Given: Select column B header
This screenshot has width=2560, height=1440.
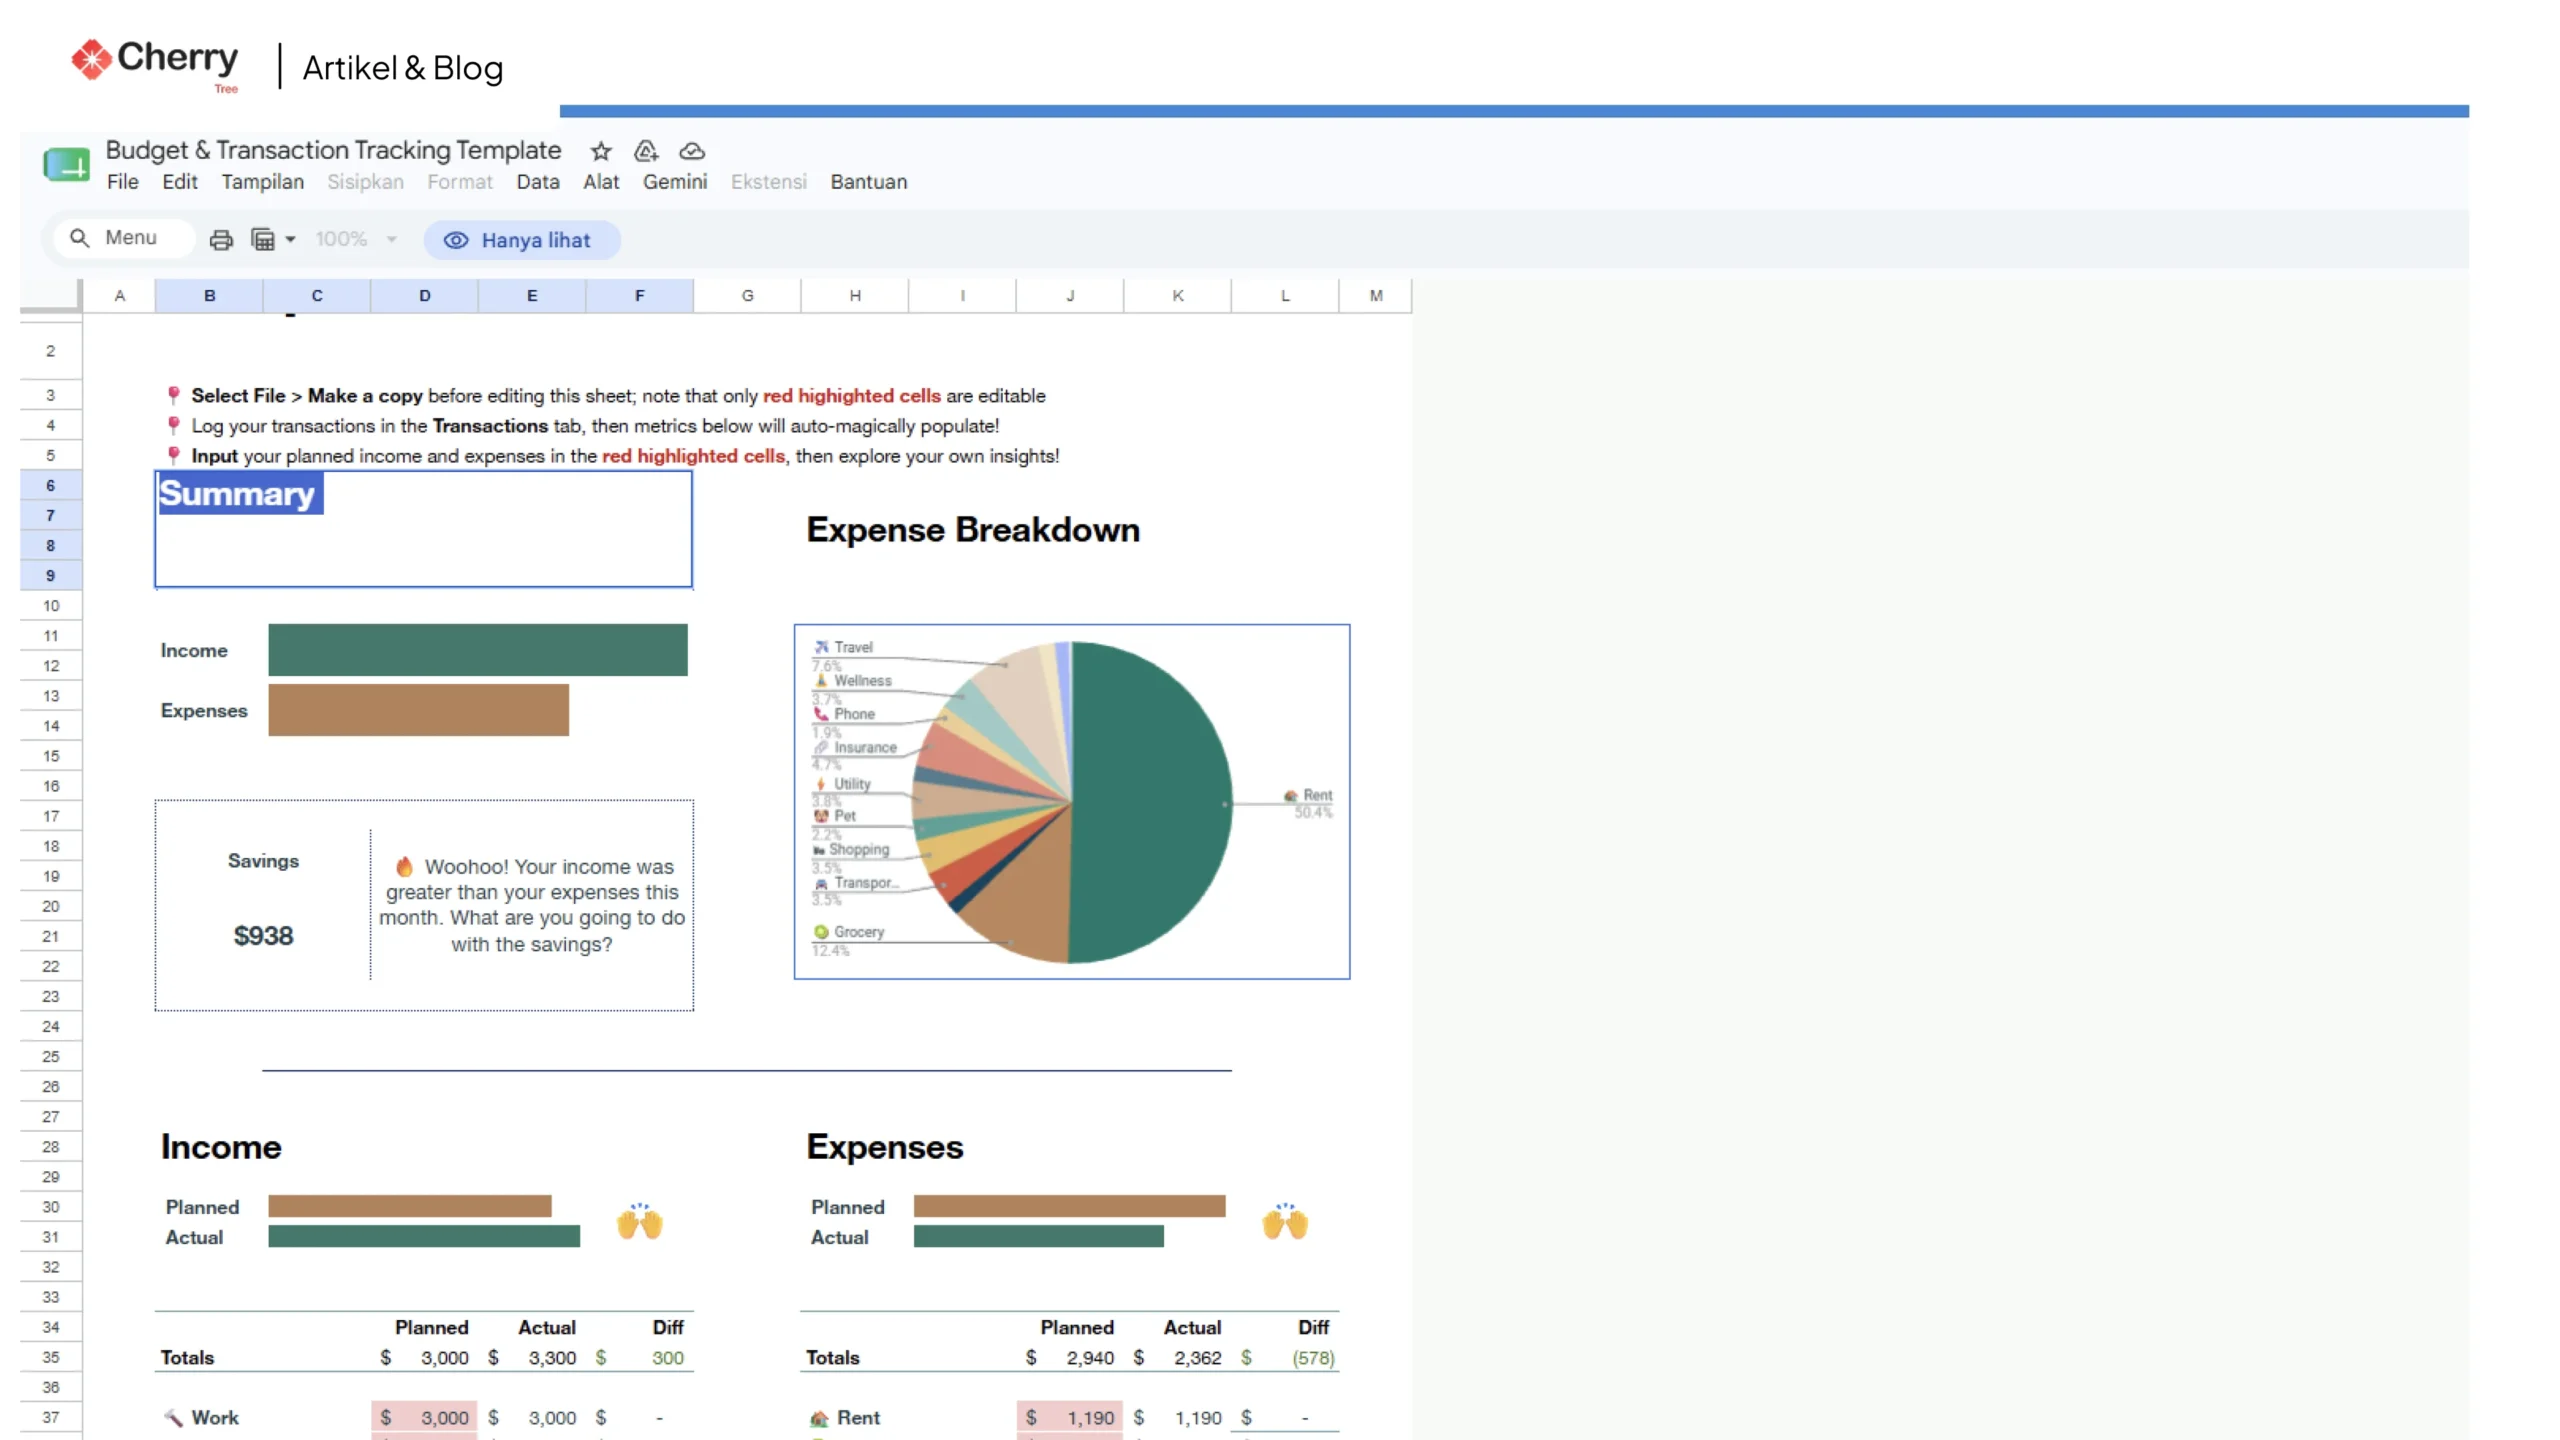Looking at the screenshot, I should point(210,296).
